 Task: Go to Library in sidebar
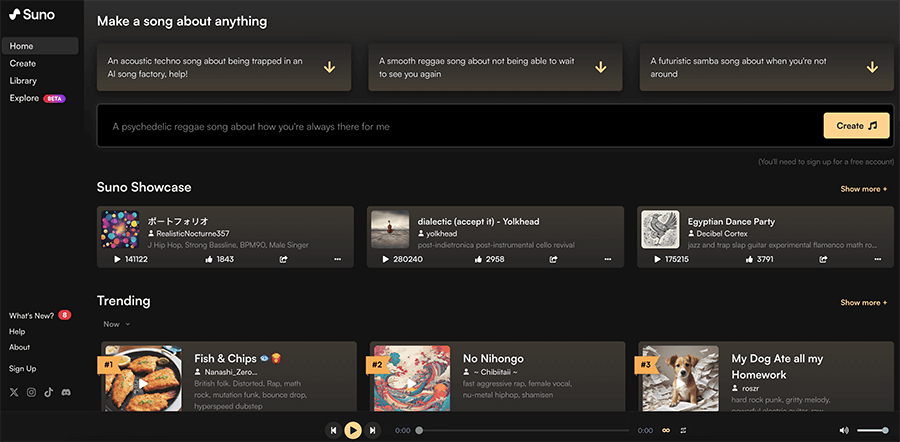click(23, 81)
